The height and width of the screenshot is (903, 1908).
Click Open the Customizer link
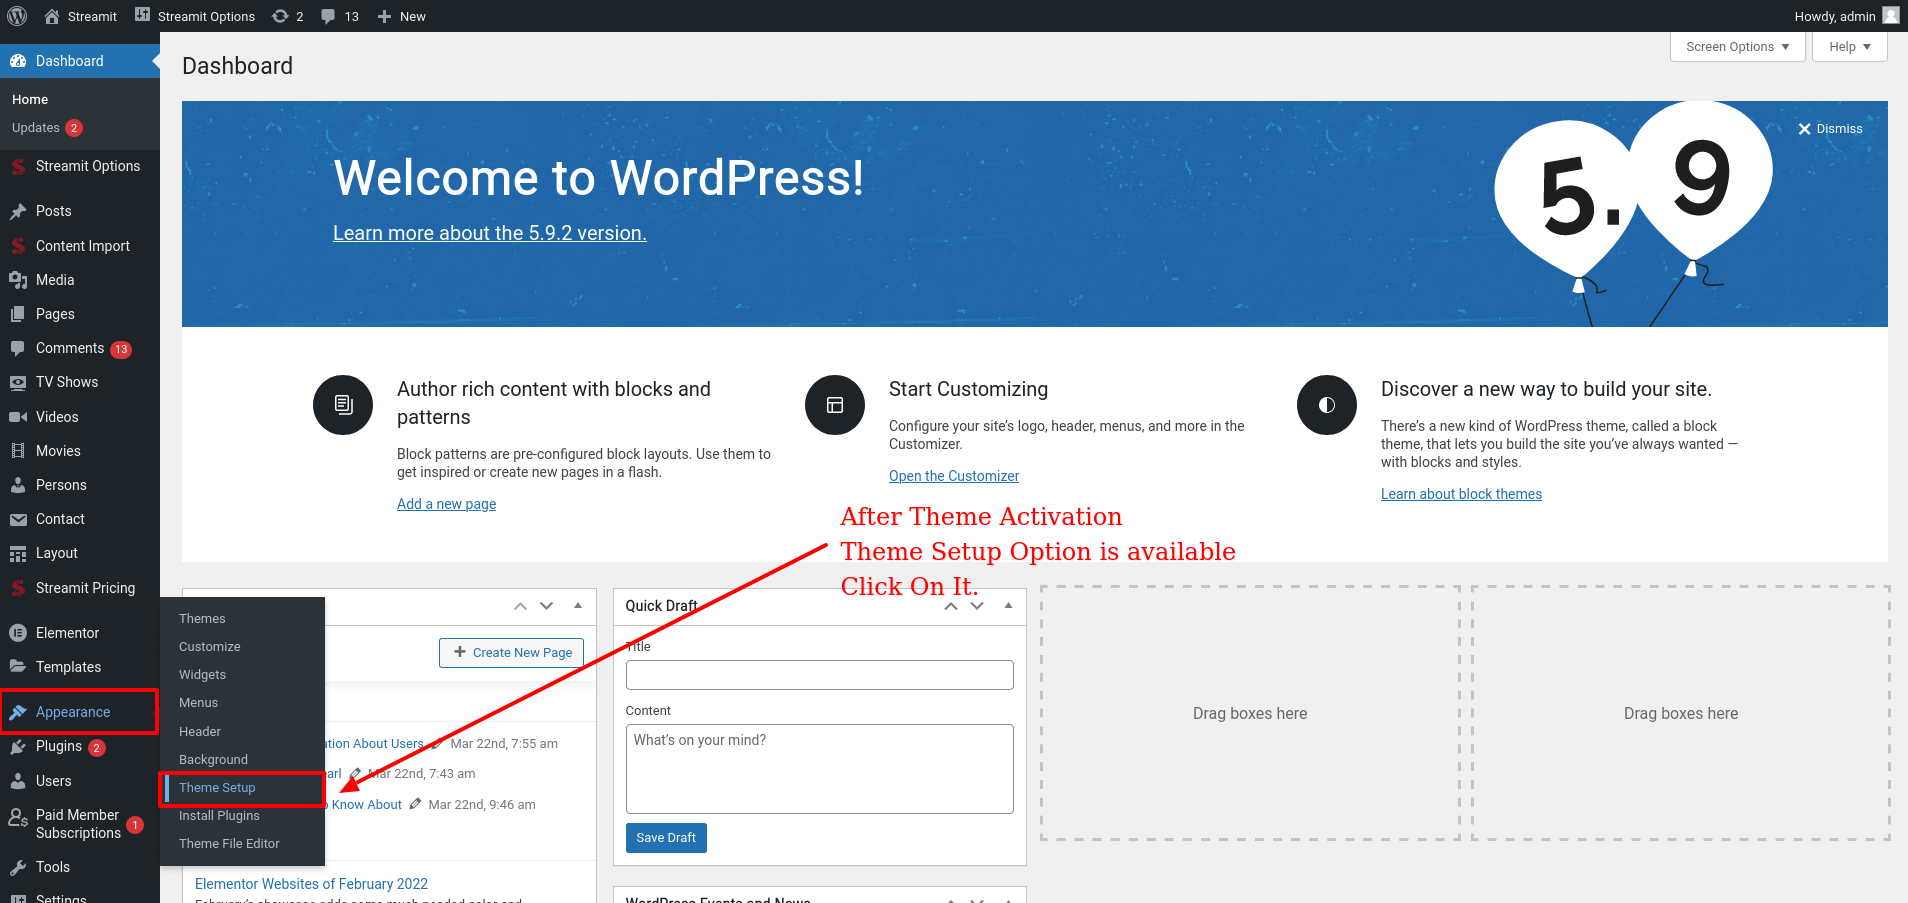pos(954,476)
